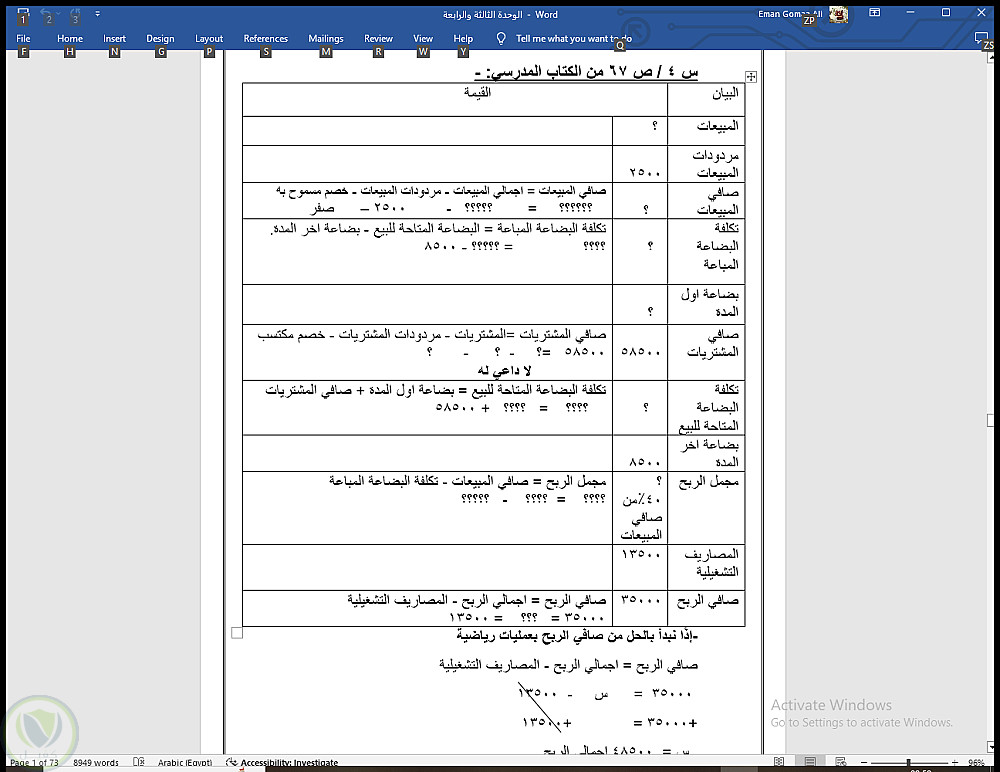Click the Comments speech bubble icon

point(981,38)
